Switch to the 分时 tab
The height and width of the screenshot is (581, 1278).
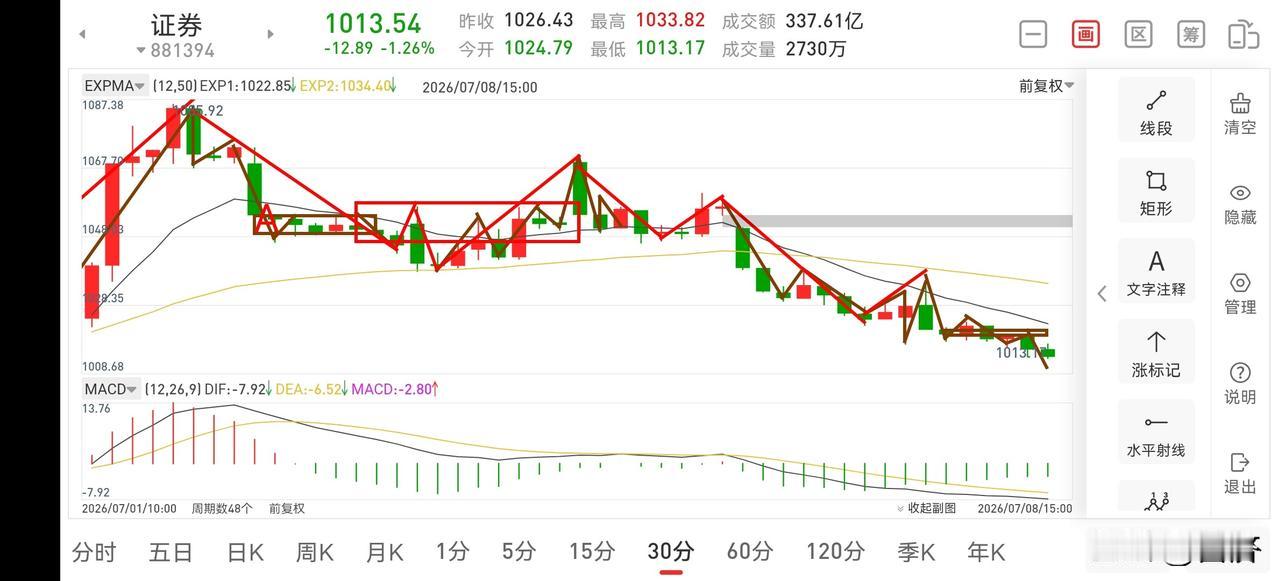tap(94, 552)
